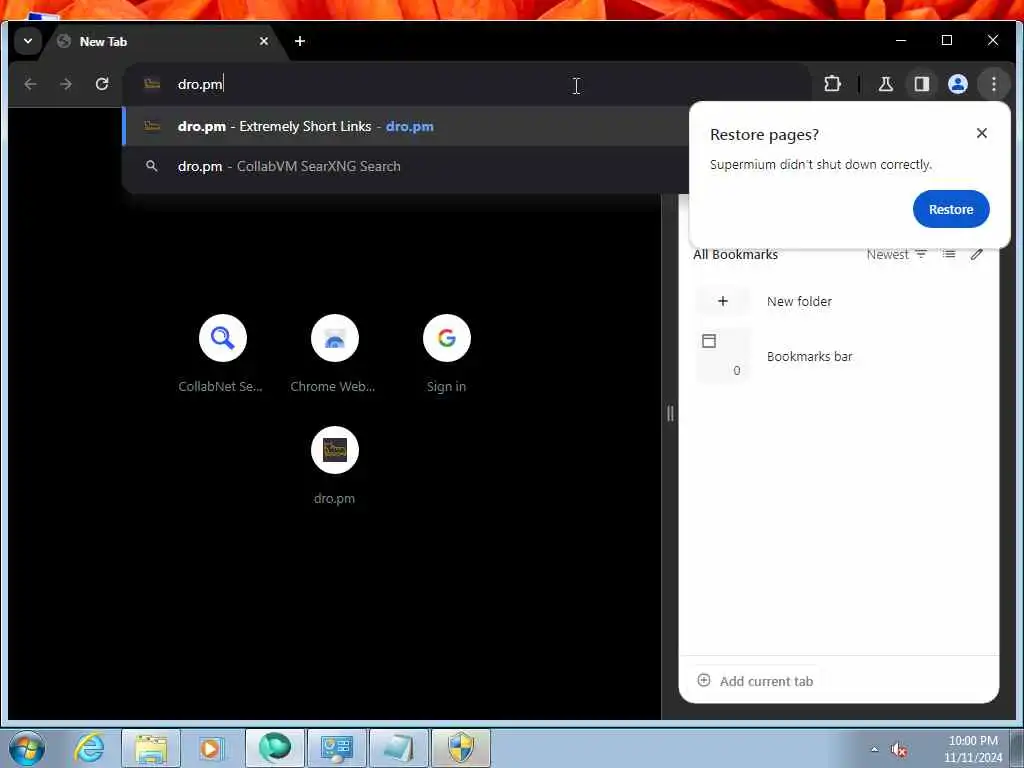This screenshot has width=1024, height=768.
Task: Open the dro.pm shortcut tile
Action: point(334,466)
